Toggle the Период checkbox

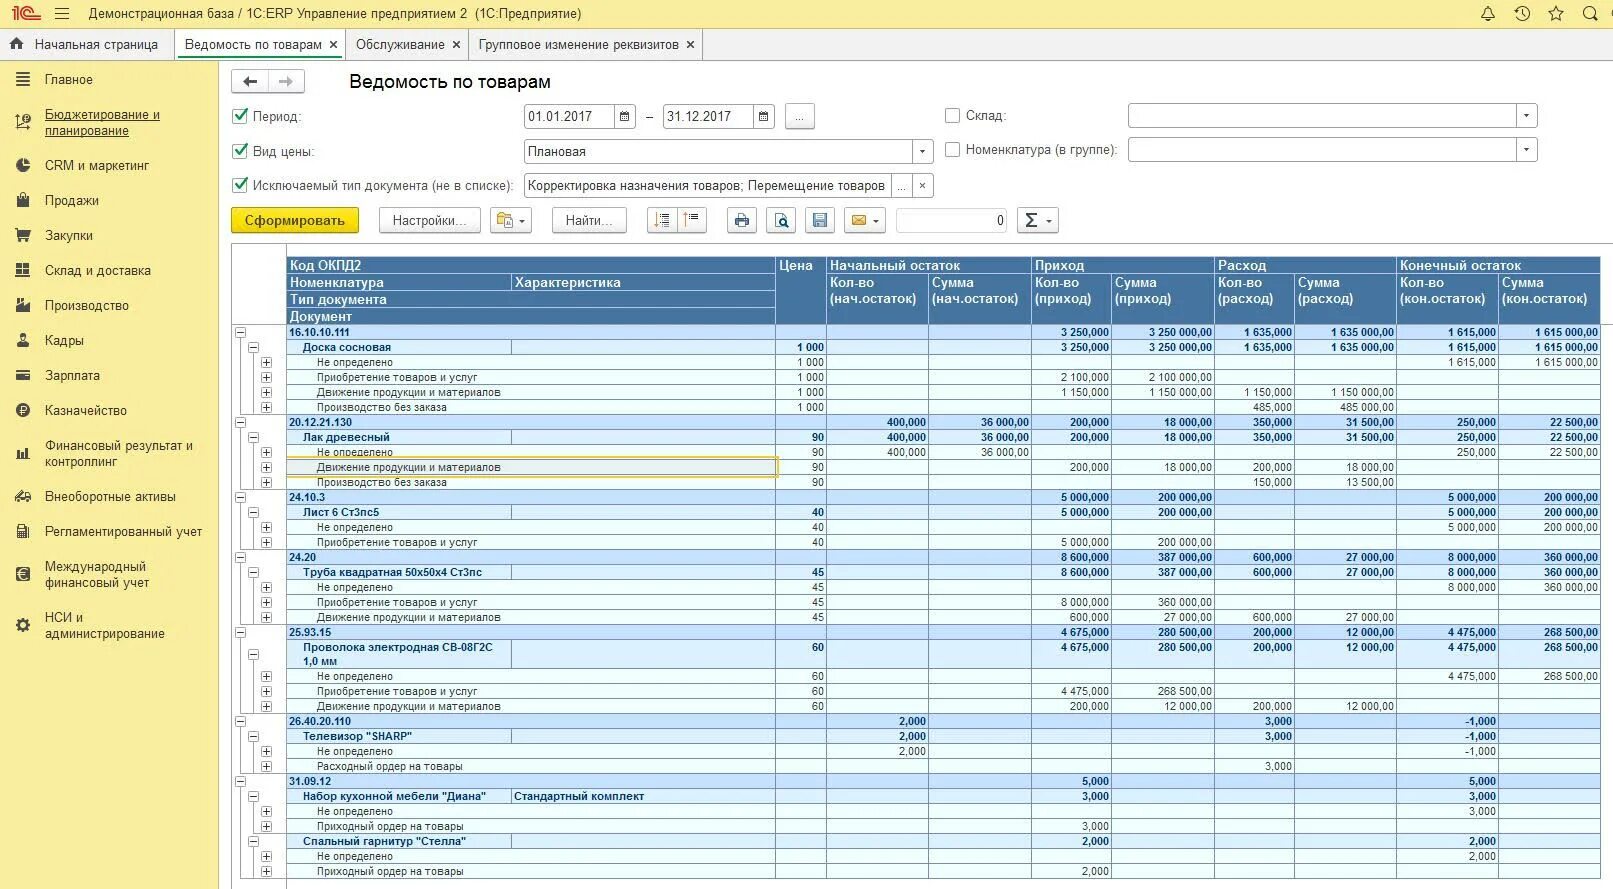pos(240,115)
